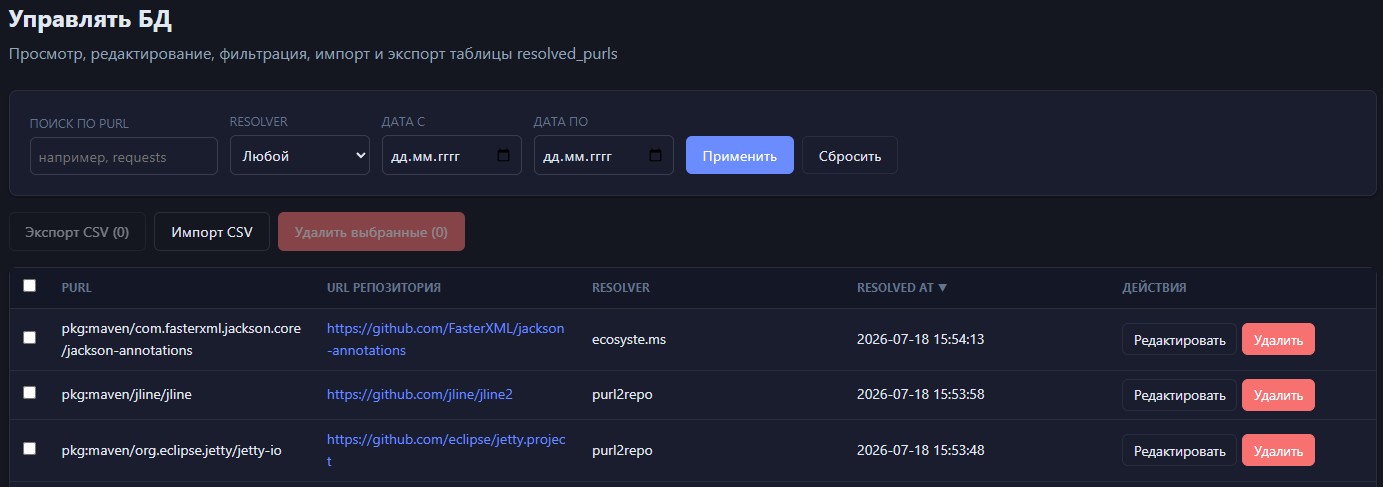
Task: Click Редактировать for the jetty-io row
Action: (1179, 450)
